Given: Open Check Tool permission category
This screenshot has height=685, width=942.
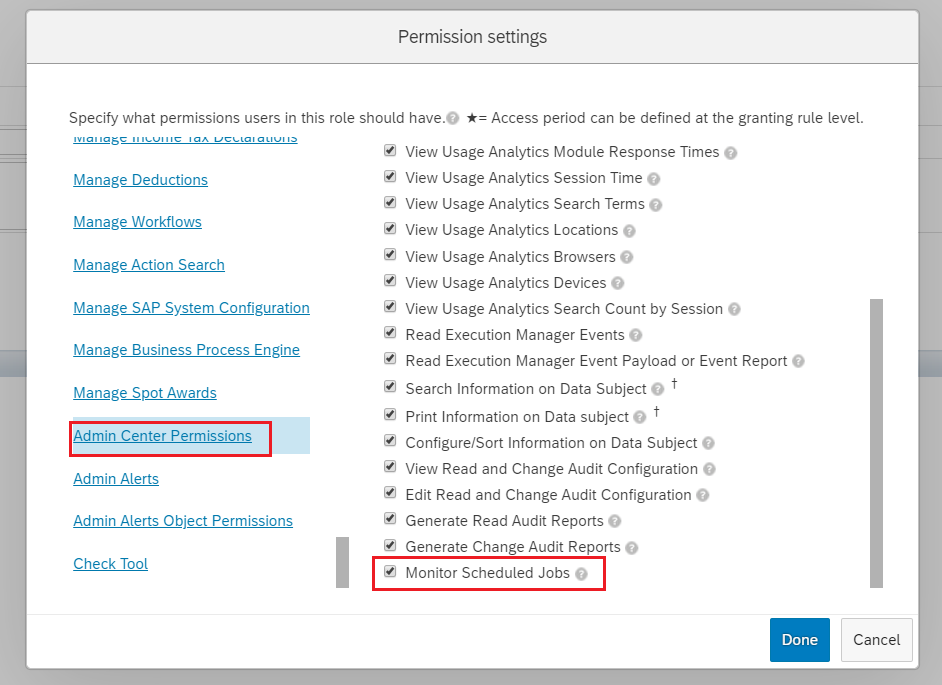Looking at the screenshot, I should [x=111, y=564].
